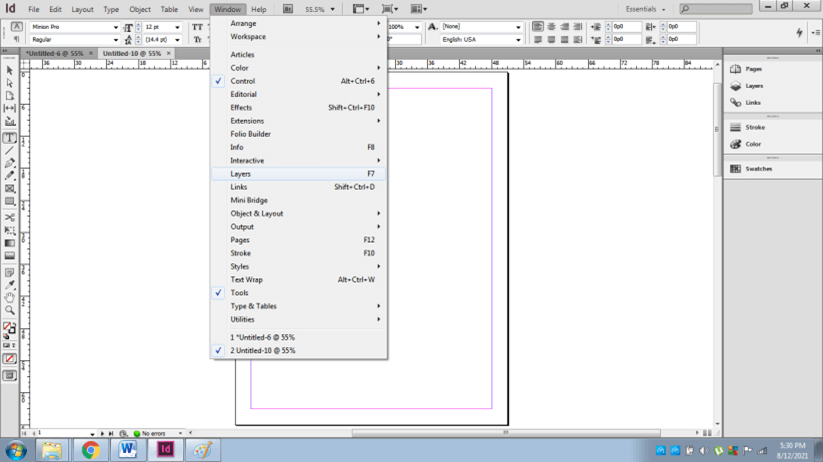The height and width of the screenshot is (462, 823).
Task: Click the horizontal scrollbar thumb
Action: click(x=506, y=433)
